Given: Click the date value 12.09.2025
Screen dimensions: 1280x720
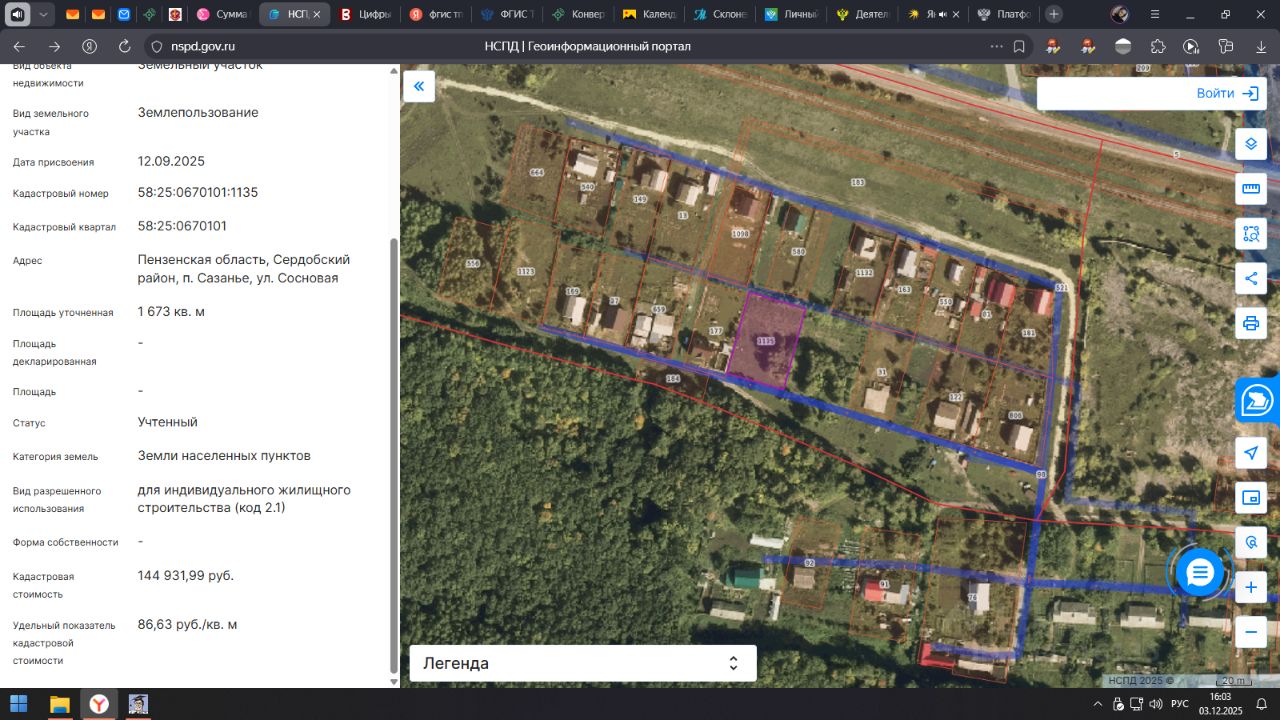Looking at the screenshot, I should [171, 161].
